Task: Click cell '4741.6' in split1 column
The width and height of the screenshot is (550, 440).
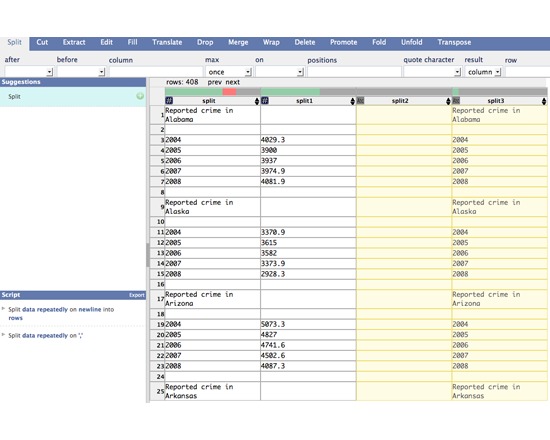Action: pyautogui.click(x=308, y=345)
